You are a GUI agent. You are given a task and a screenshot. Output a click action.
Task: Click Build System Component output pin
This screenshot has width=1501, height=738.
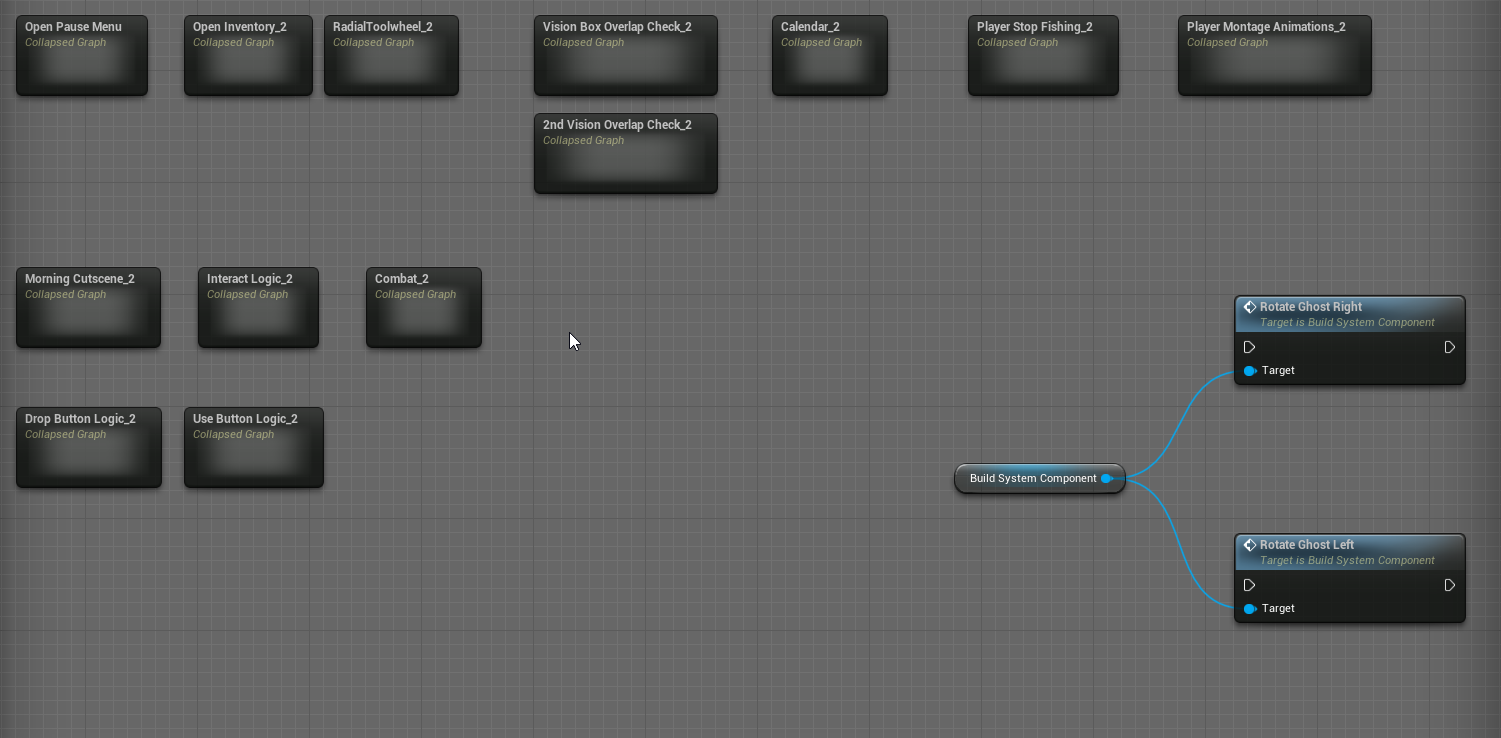tap(1107, 479)
